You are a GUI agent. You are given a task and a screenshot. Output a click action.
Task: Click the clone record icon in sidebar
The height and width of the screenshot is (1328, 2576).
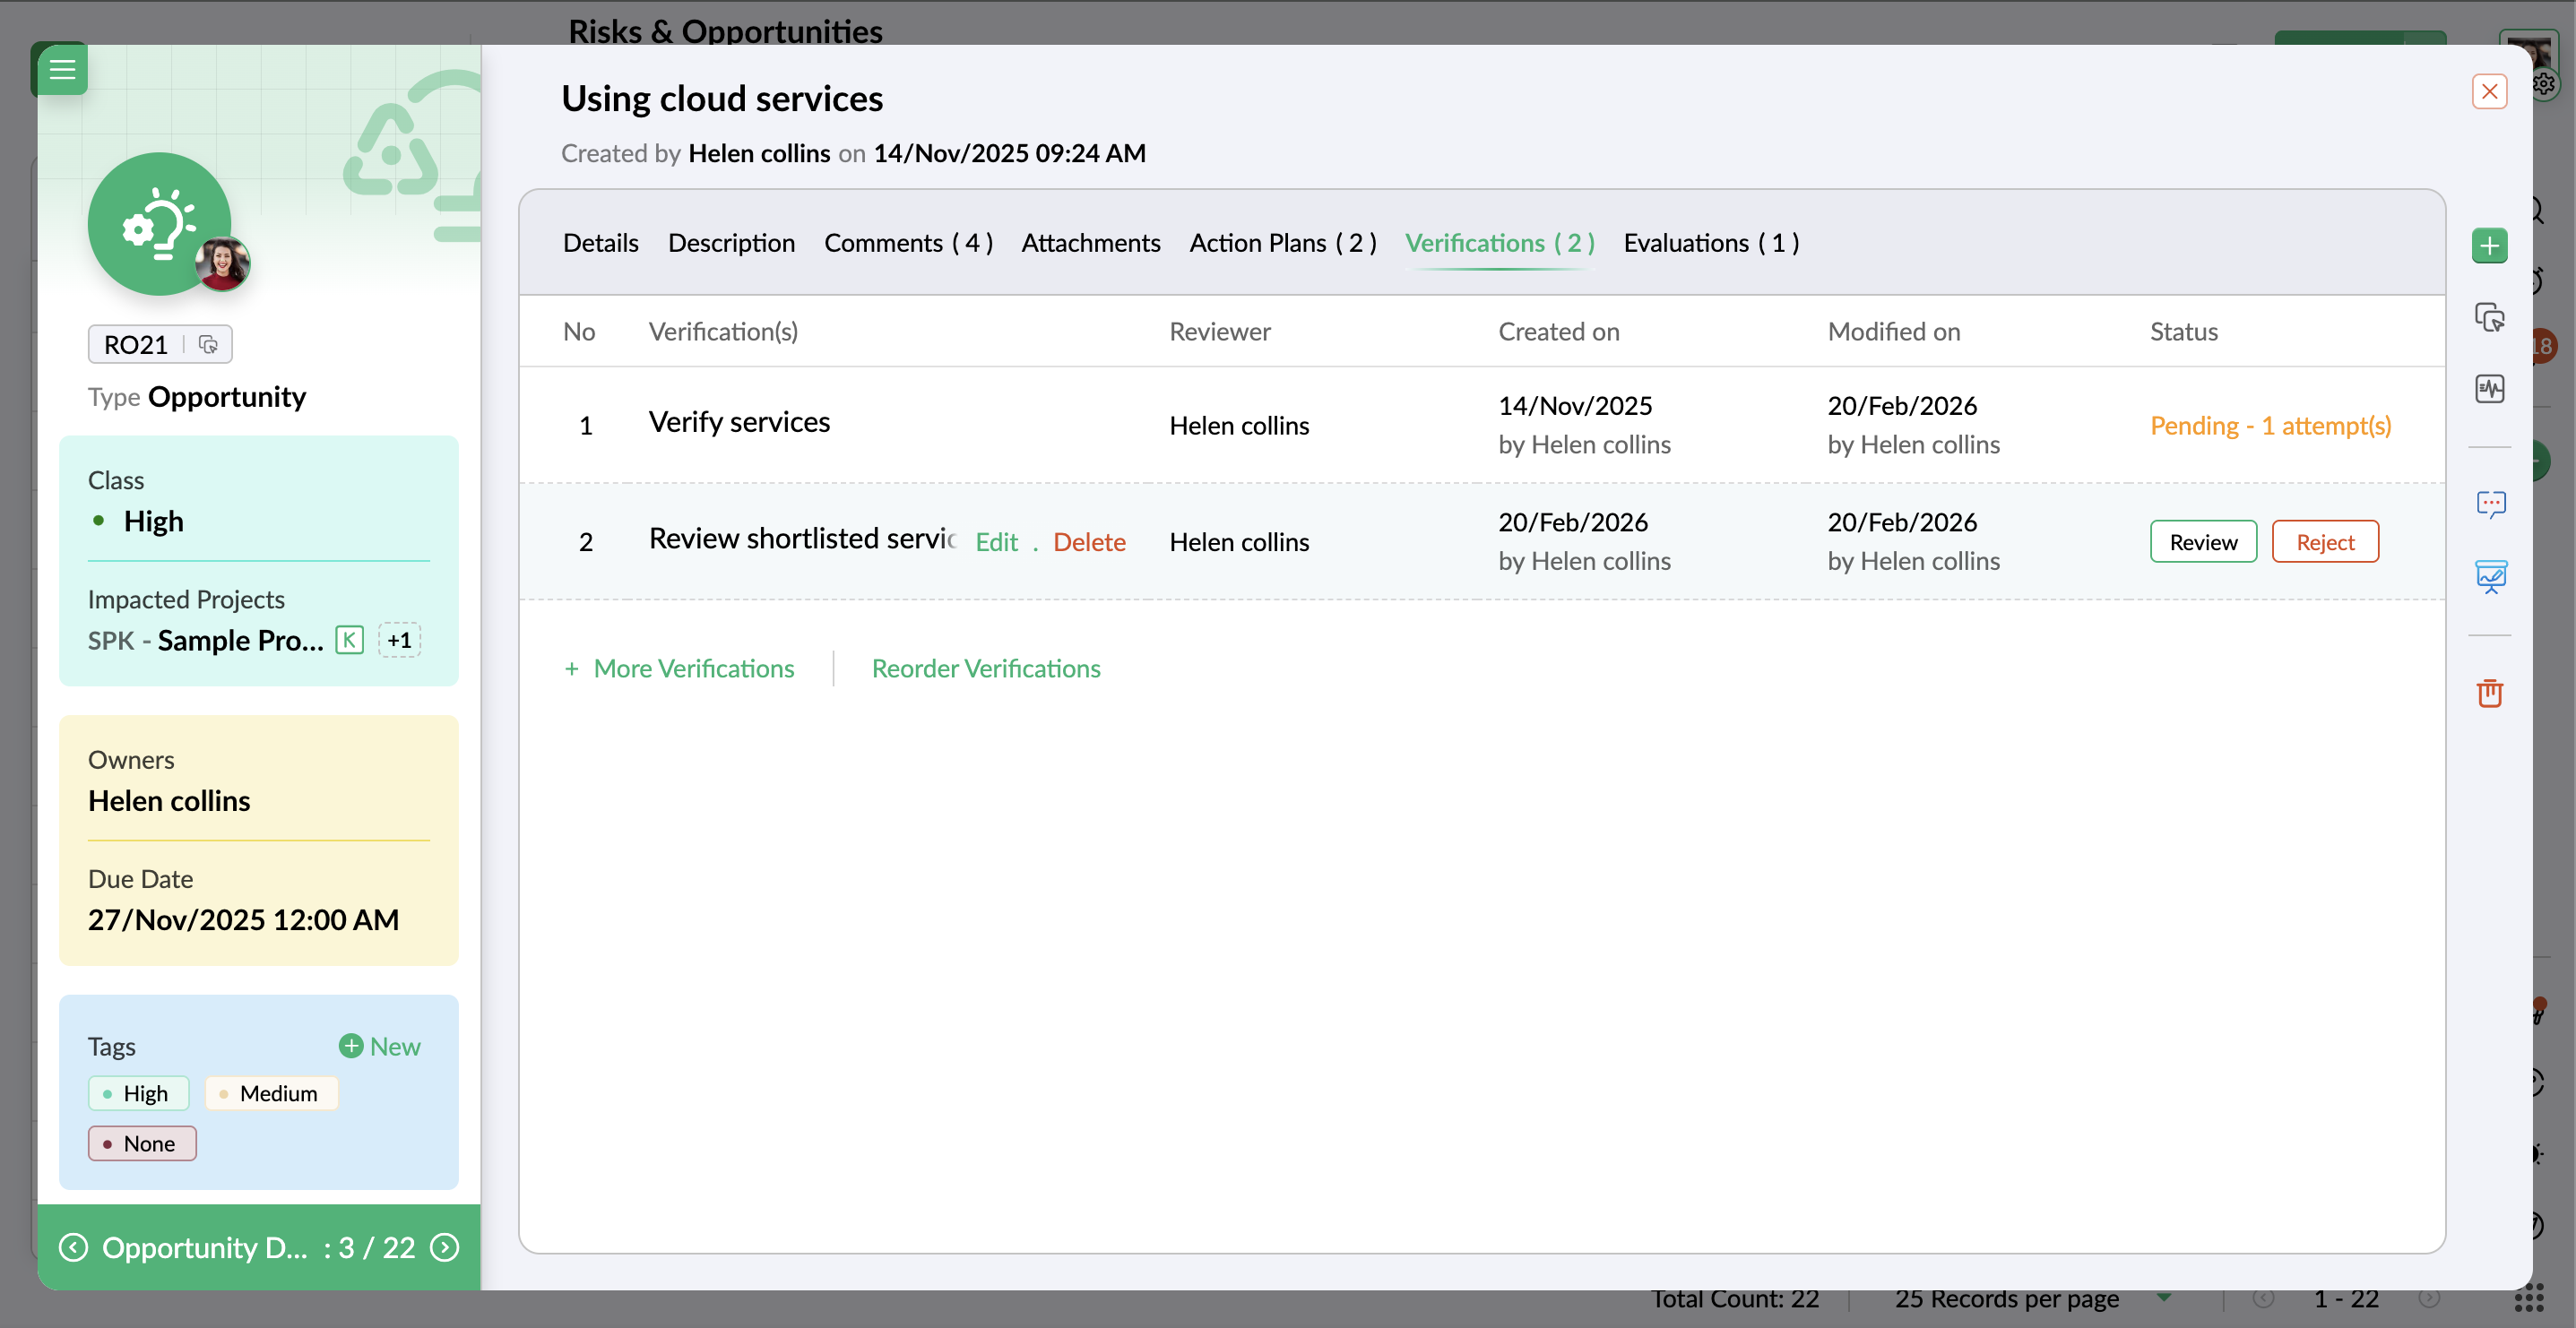2489,317
